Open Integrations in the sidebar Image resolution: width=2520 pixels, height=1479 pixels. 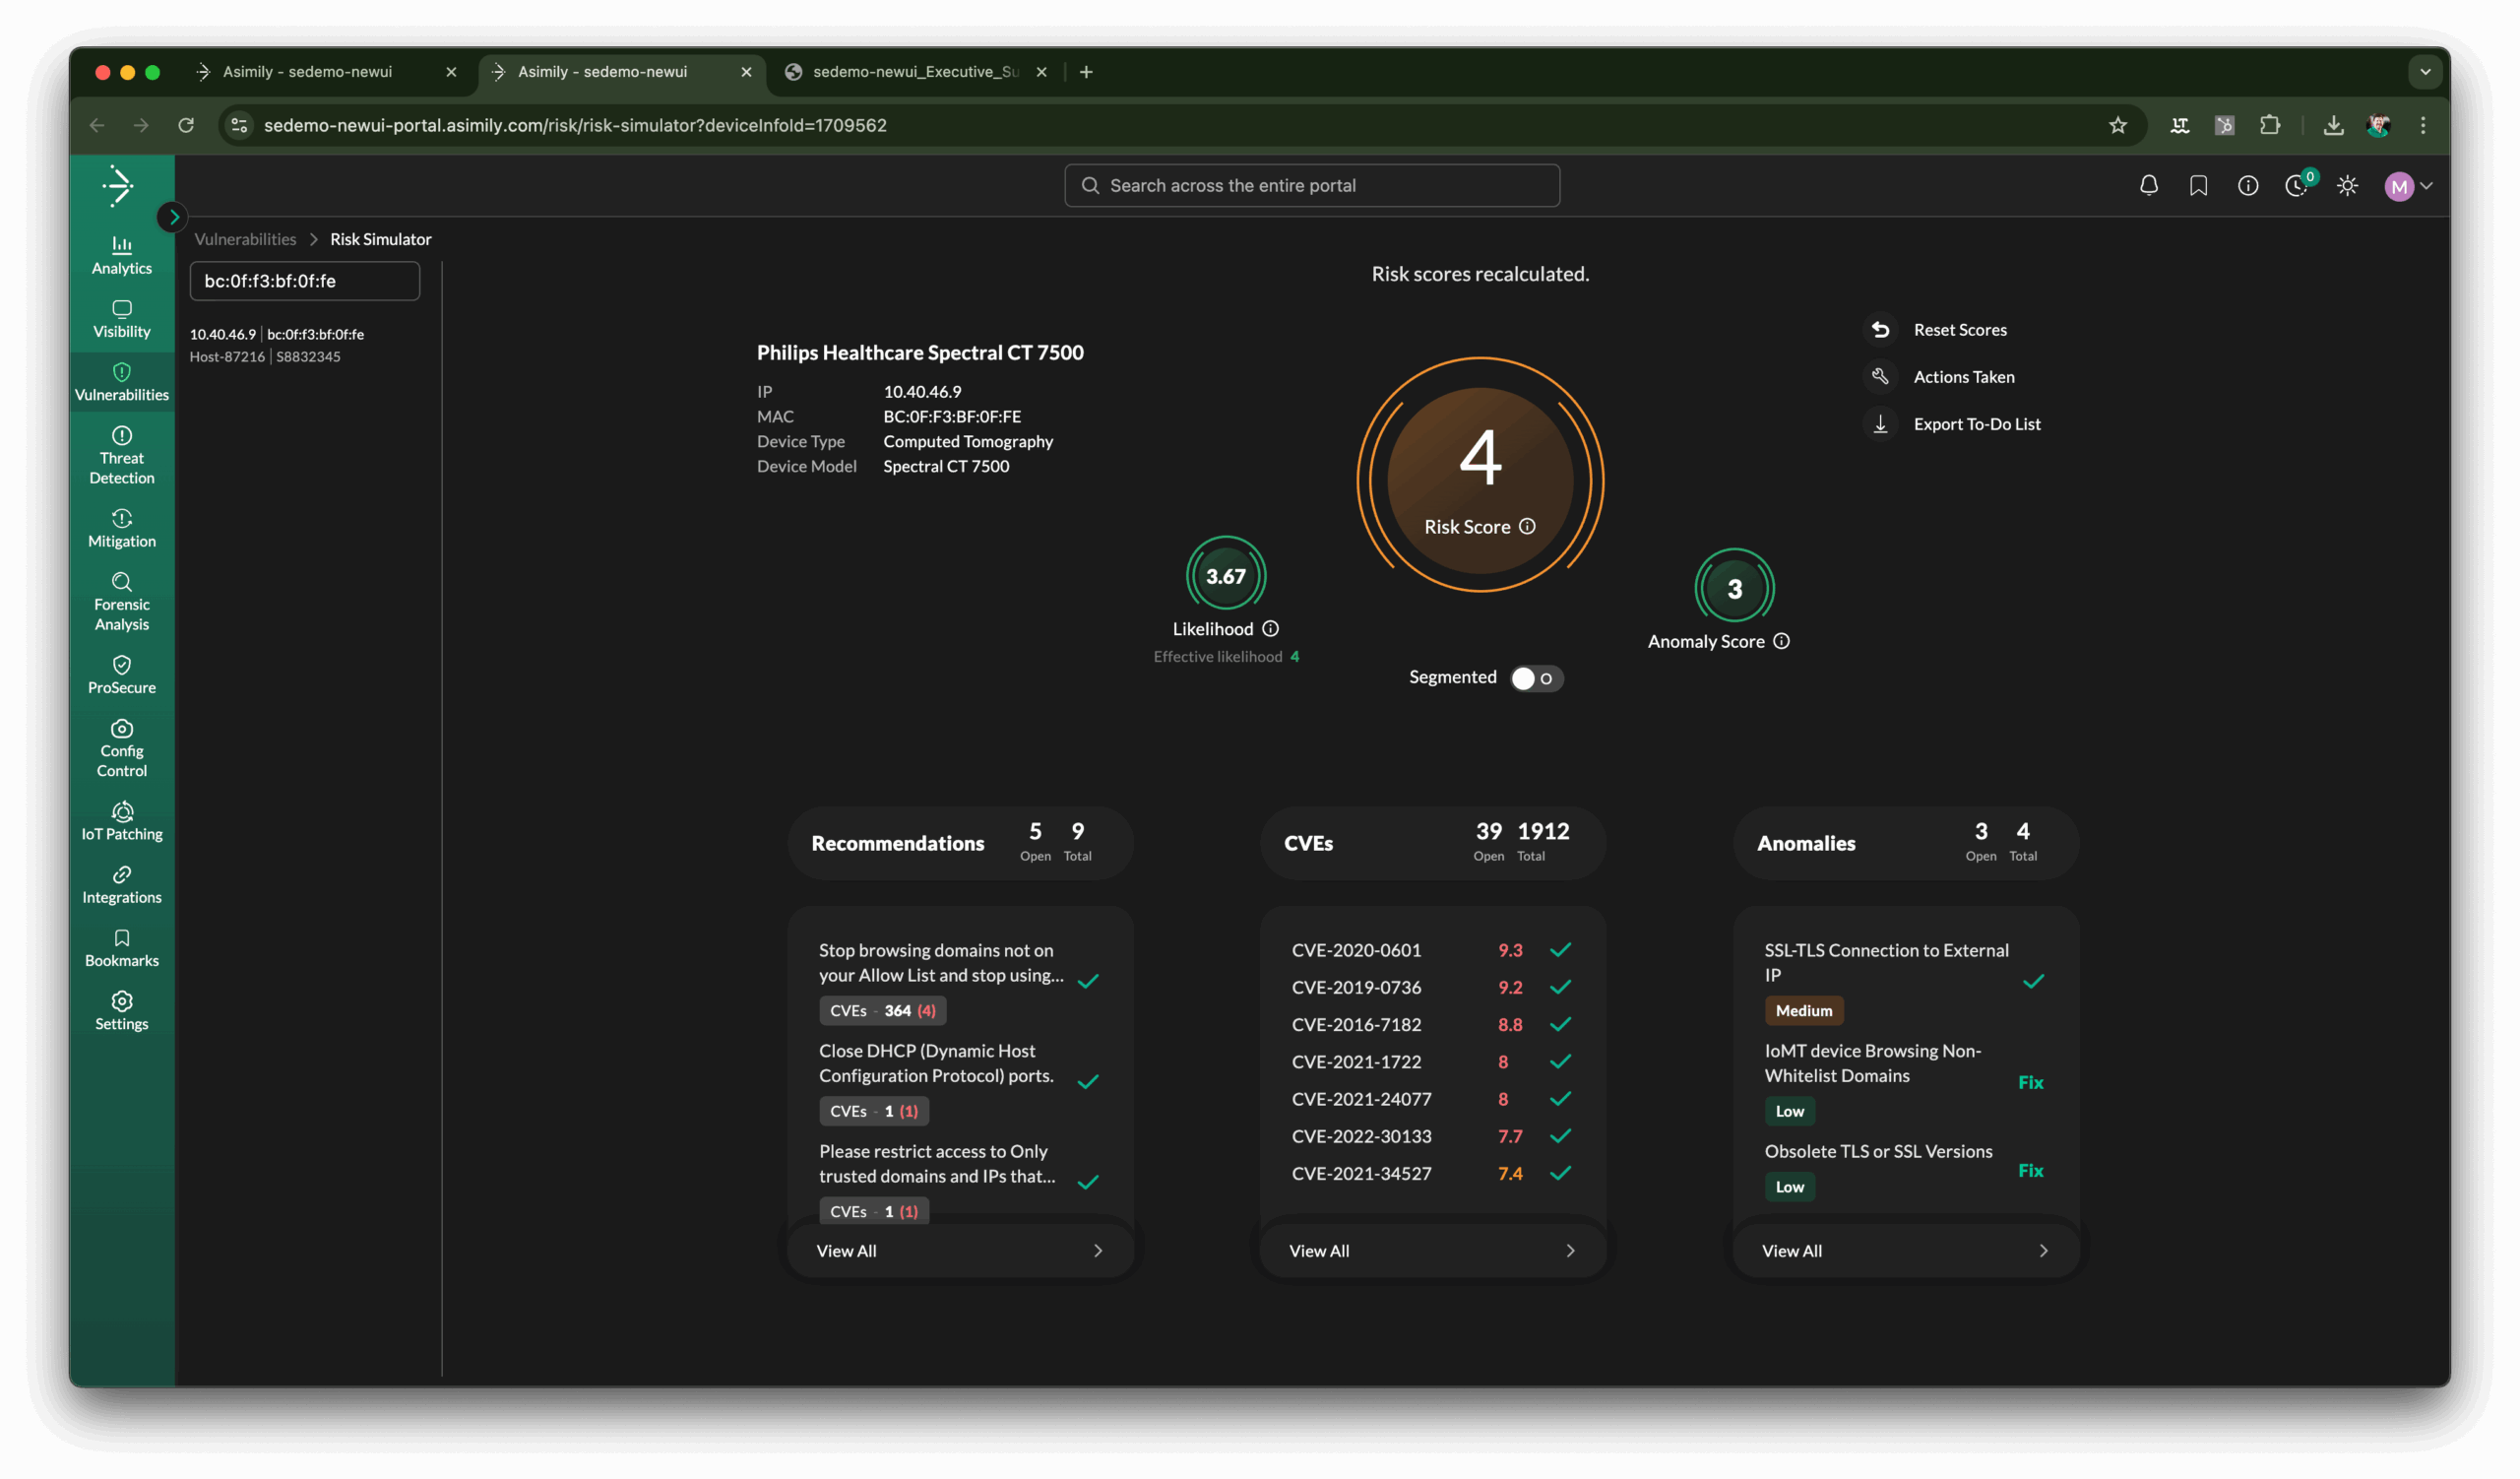coord(122,886)
